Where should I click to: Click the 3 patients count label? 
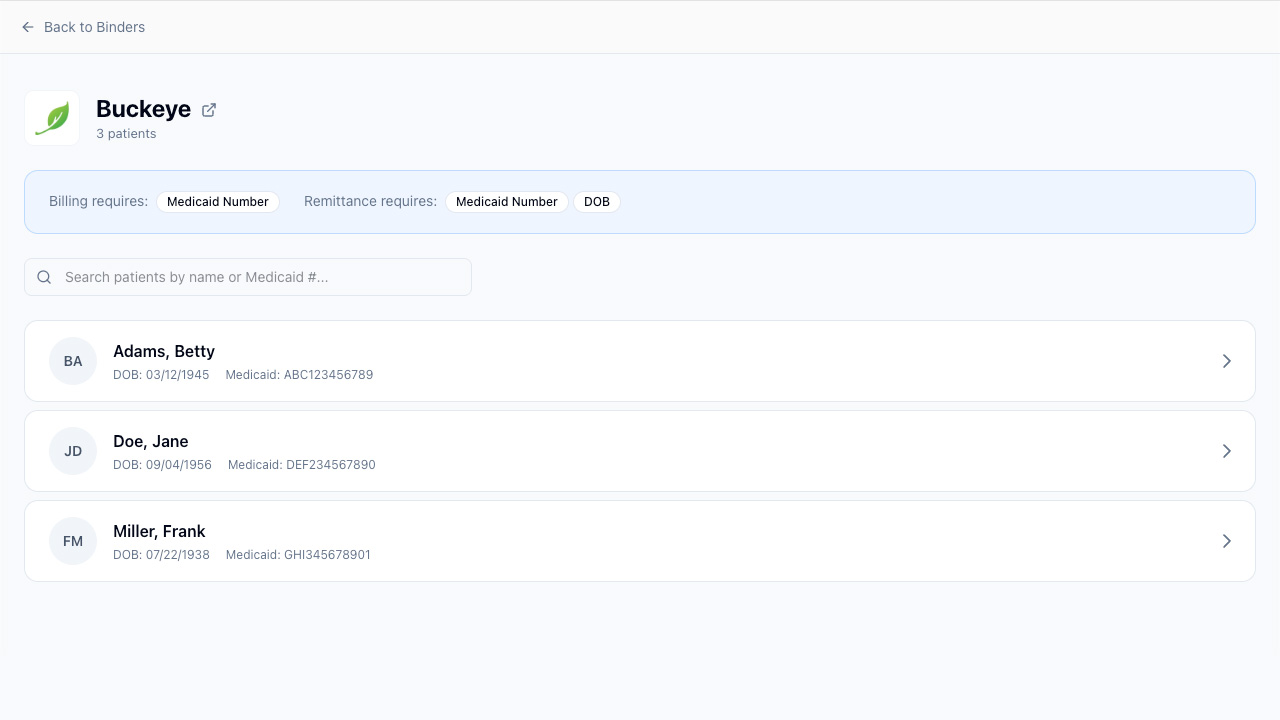point(126,134)
